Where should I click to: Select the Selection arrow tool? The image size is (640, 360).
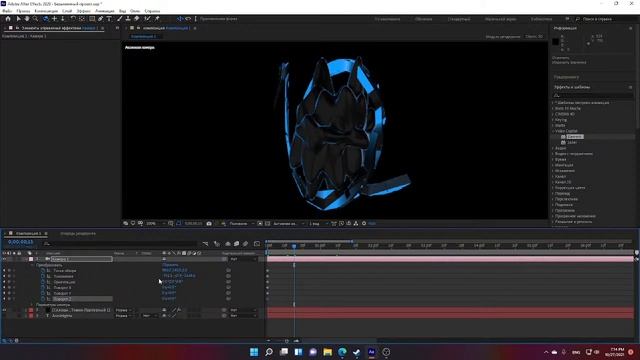(18, 19)
